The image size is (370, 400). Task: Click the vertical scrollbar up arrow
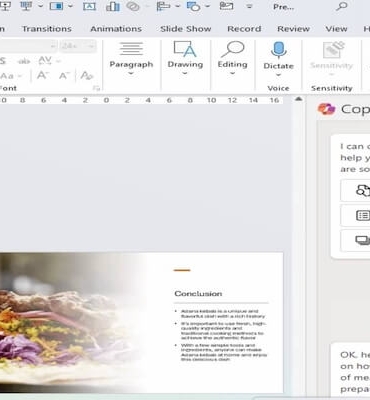299,99
